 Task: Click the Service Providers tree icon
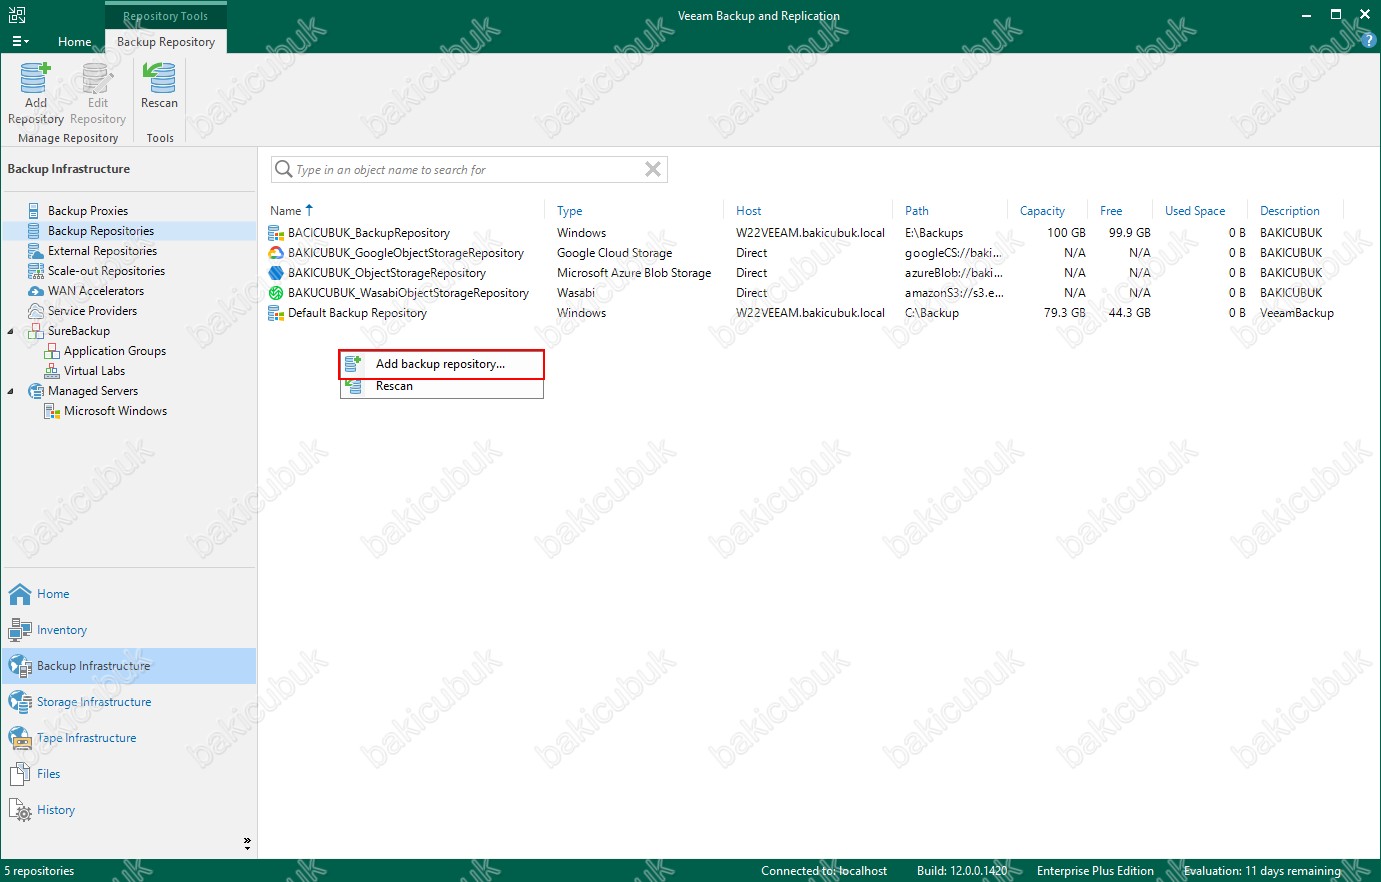[36, 311]
